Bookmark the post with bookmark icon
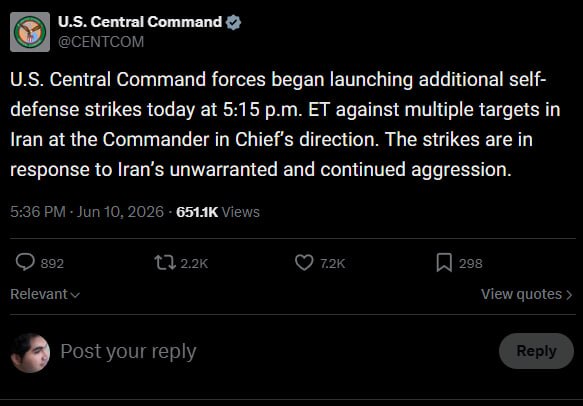The height and width of the screenshot is (406, 583). (444, 262)
